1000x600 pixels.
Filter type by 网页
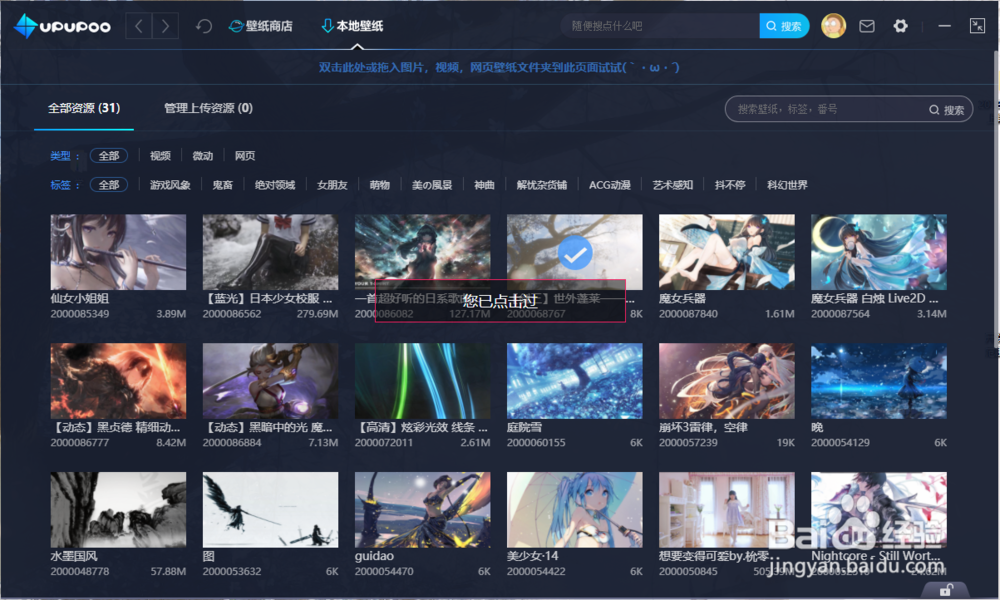(x=245, y=156)
